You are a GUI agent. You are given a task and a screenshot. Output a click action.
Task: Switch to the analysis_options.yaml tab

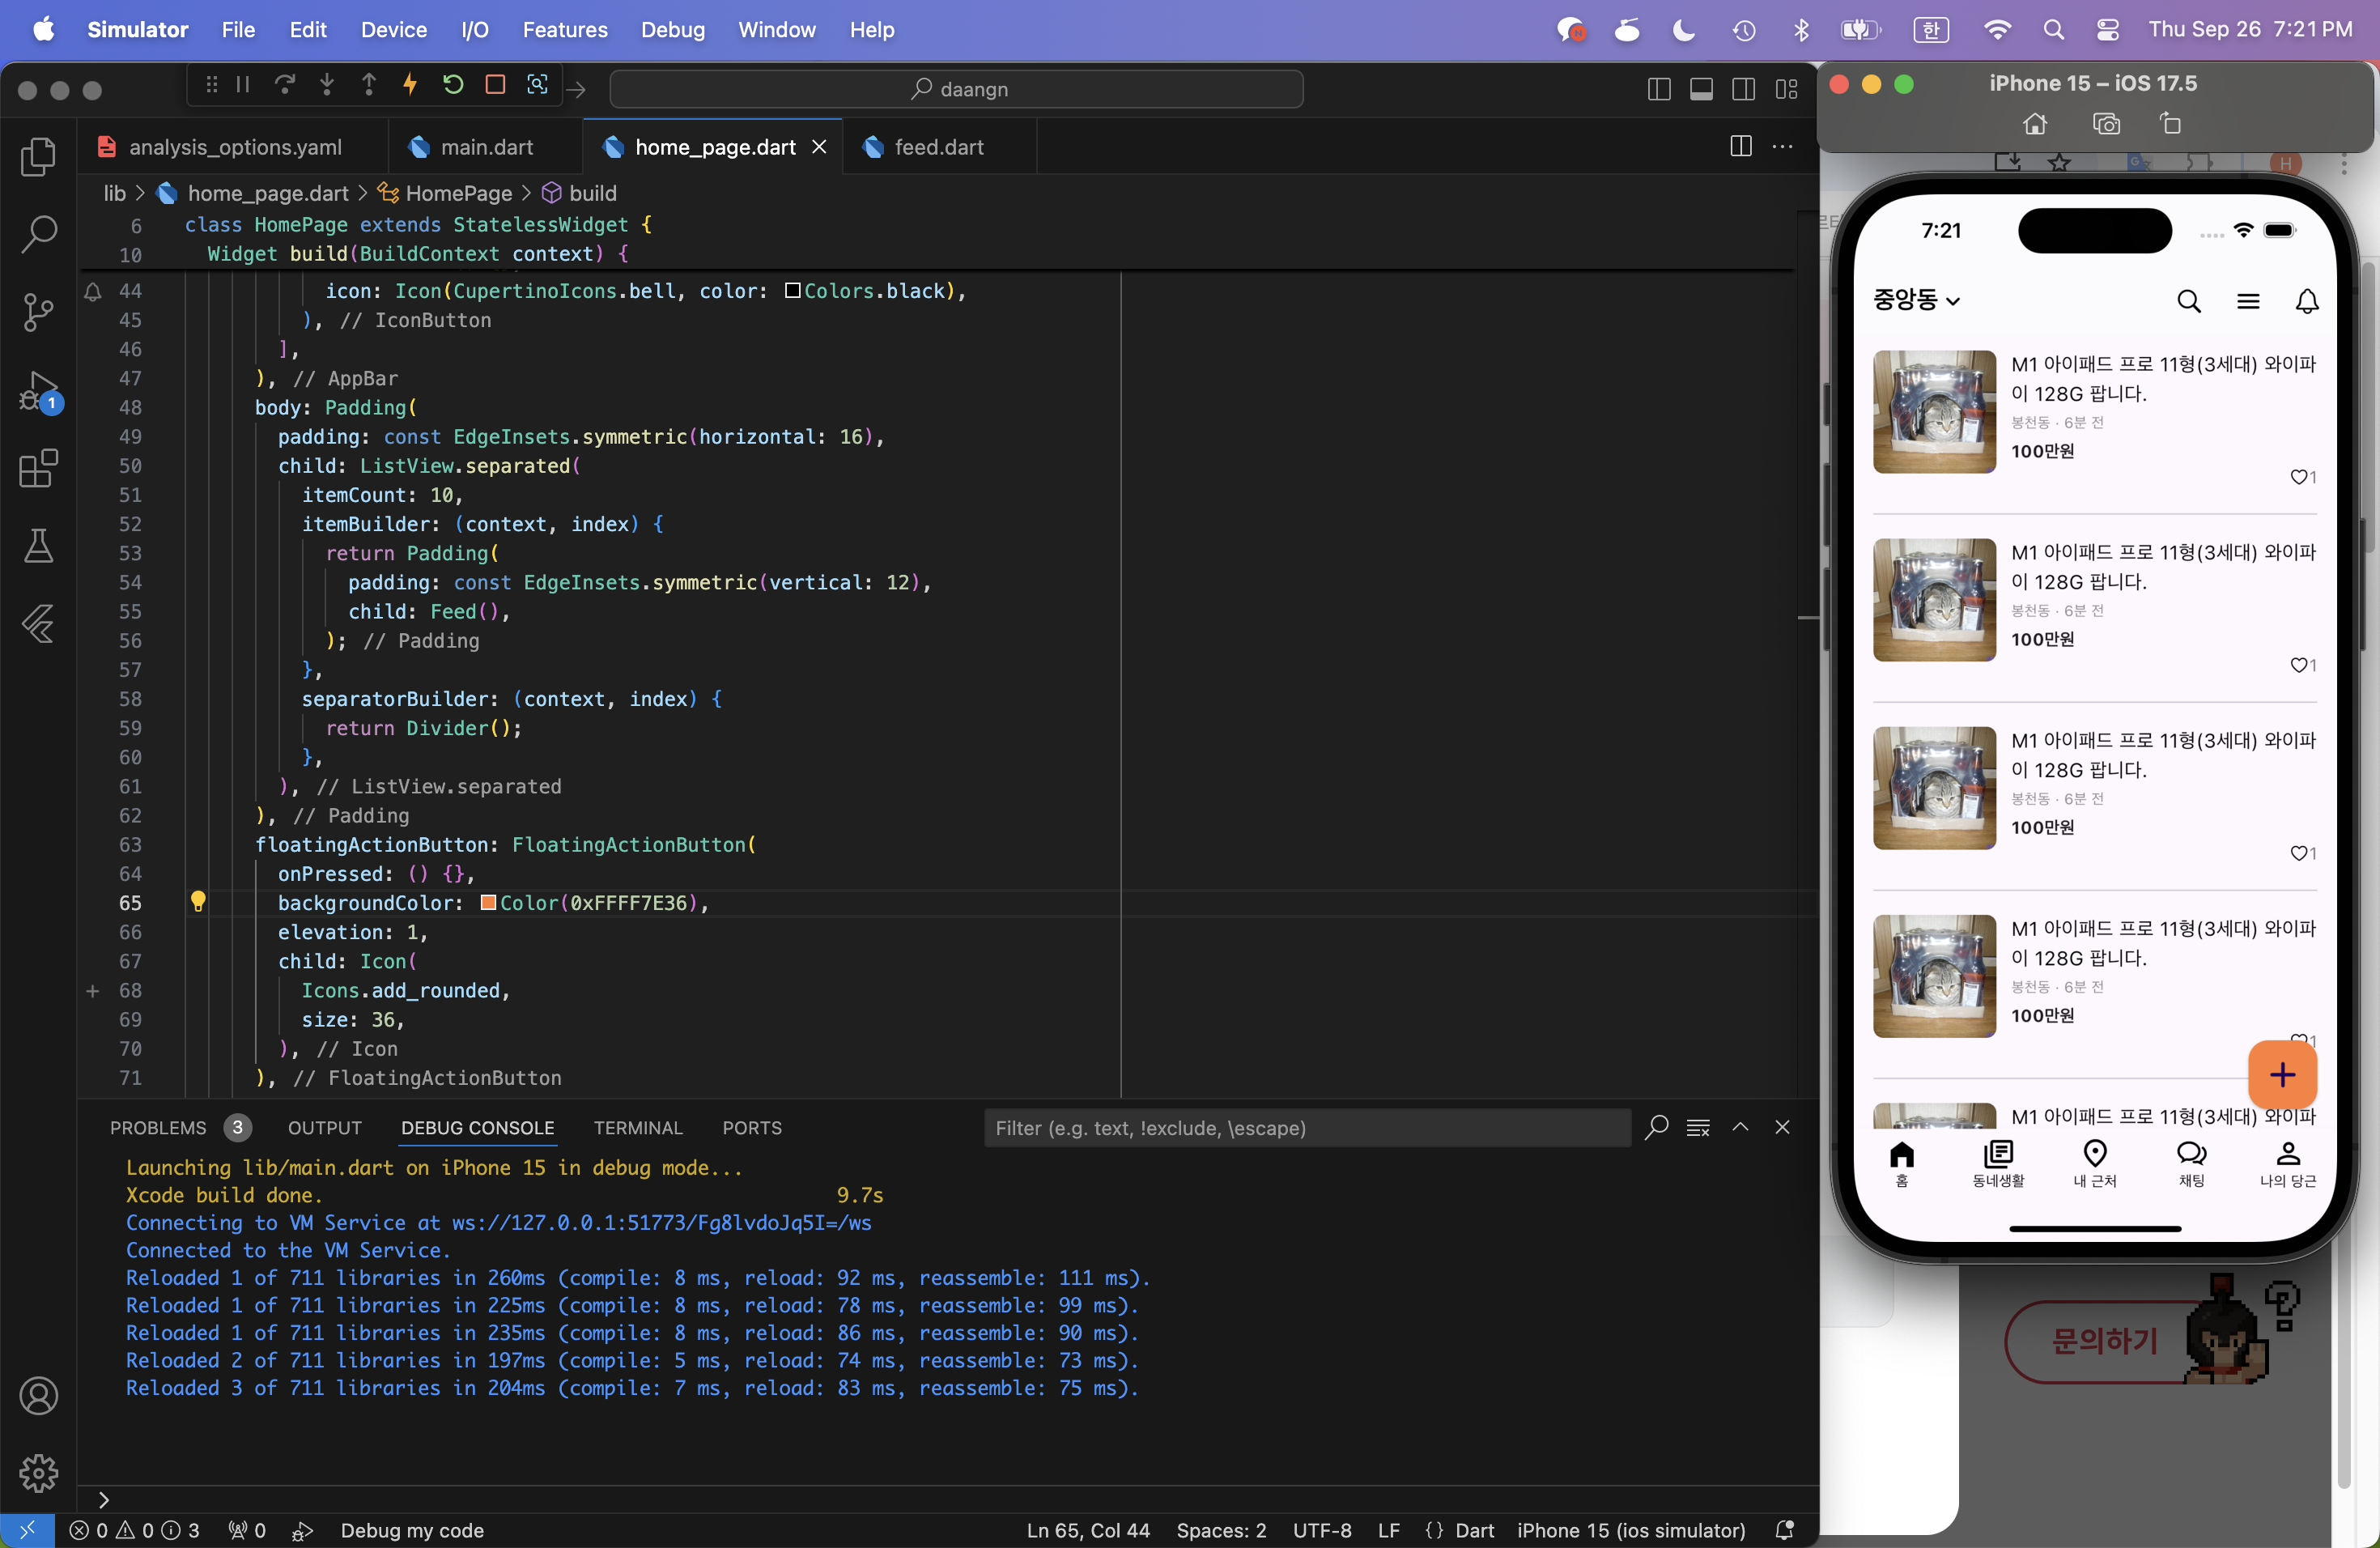234,147
